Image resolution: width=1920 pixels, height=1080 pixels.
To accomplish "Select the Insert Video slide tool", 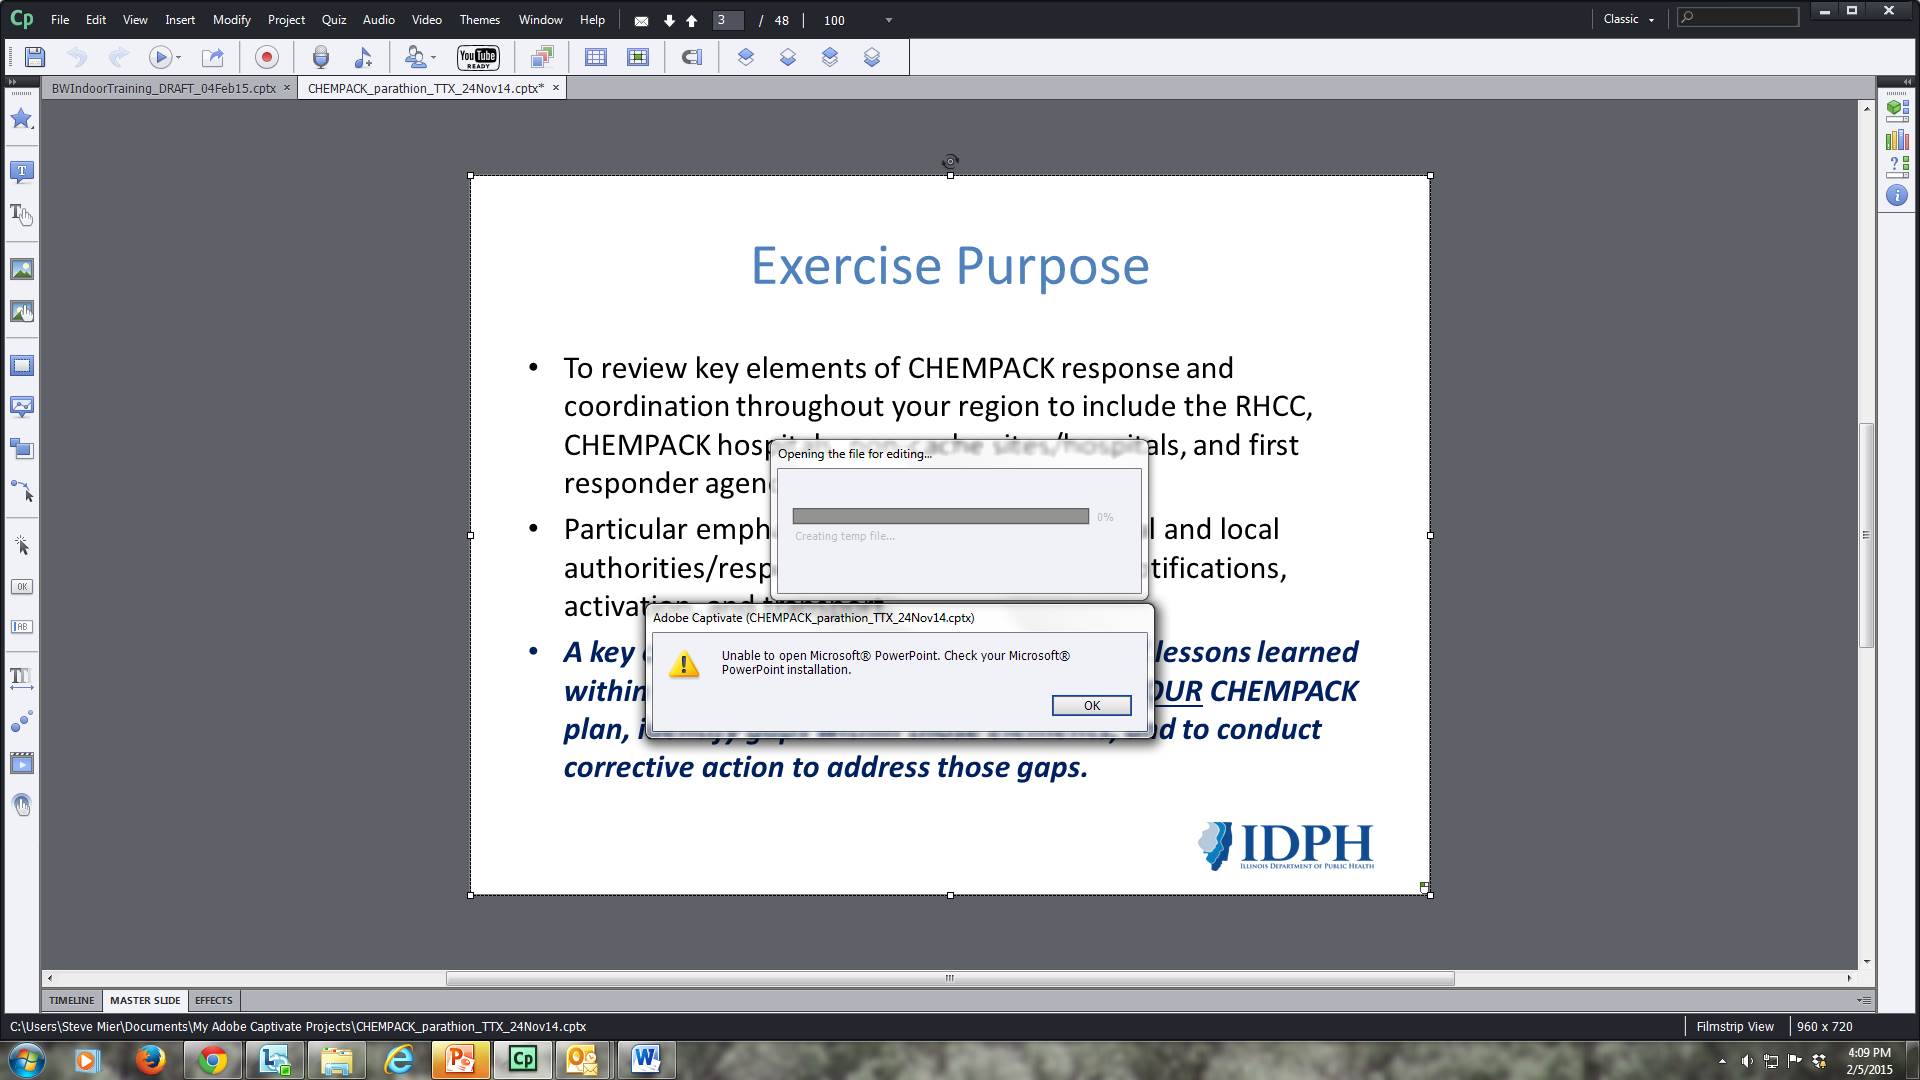I will pyautogui.click(x=21, y=764).
